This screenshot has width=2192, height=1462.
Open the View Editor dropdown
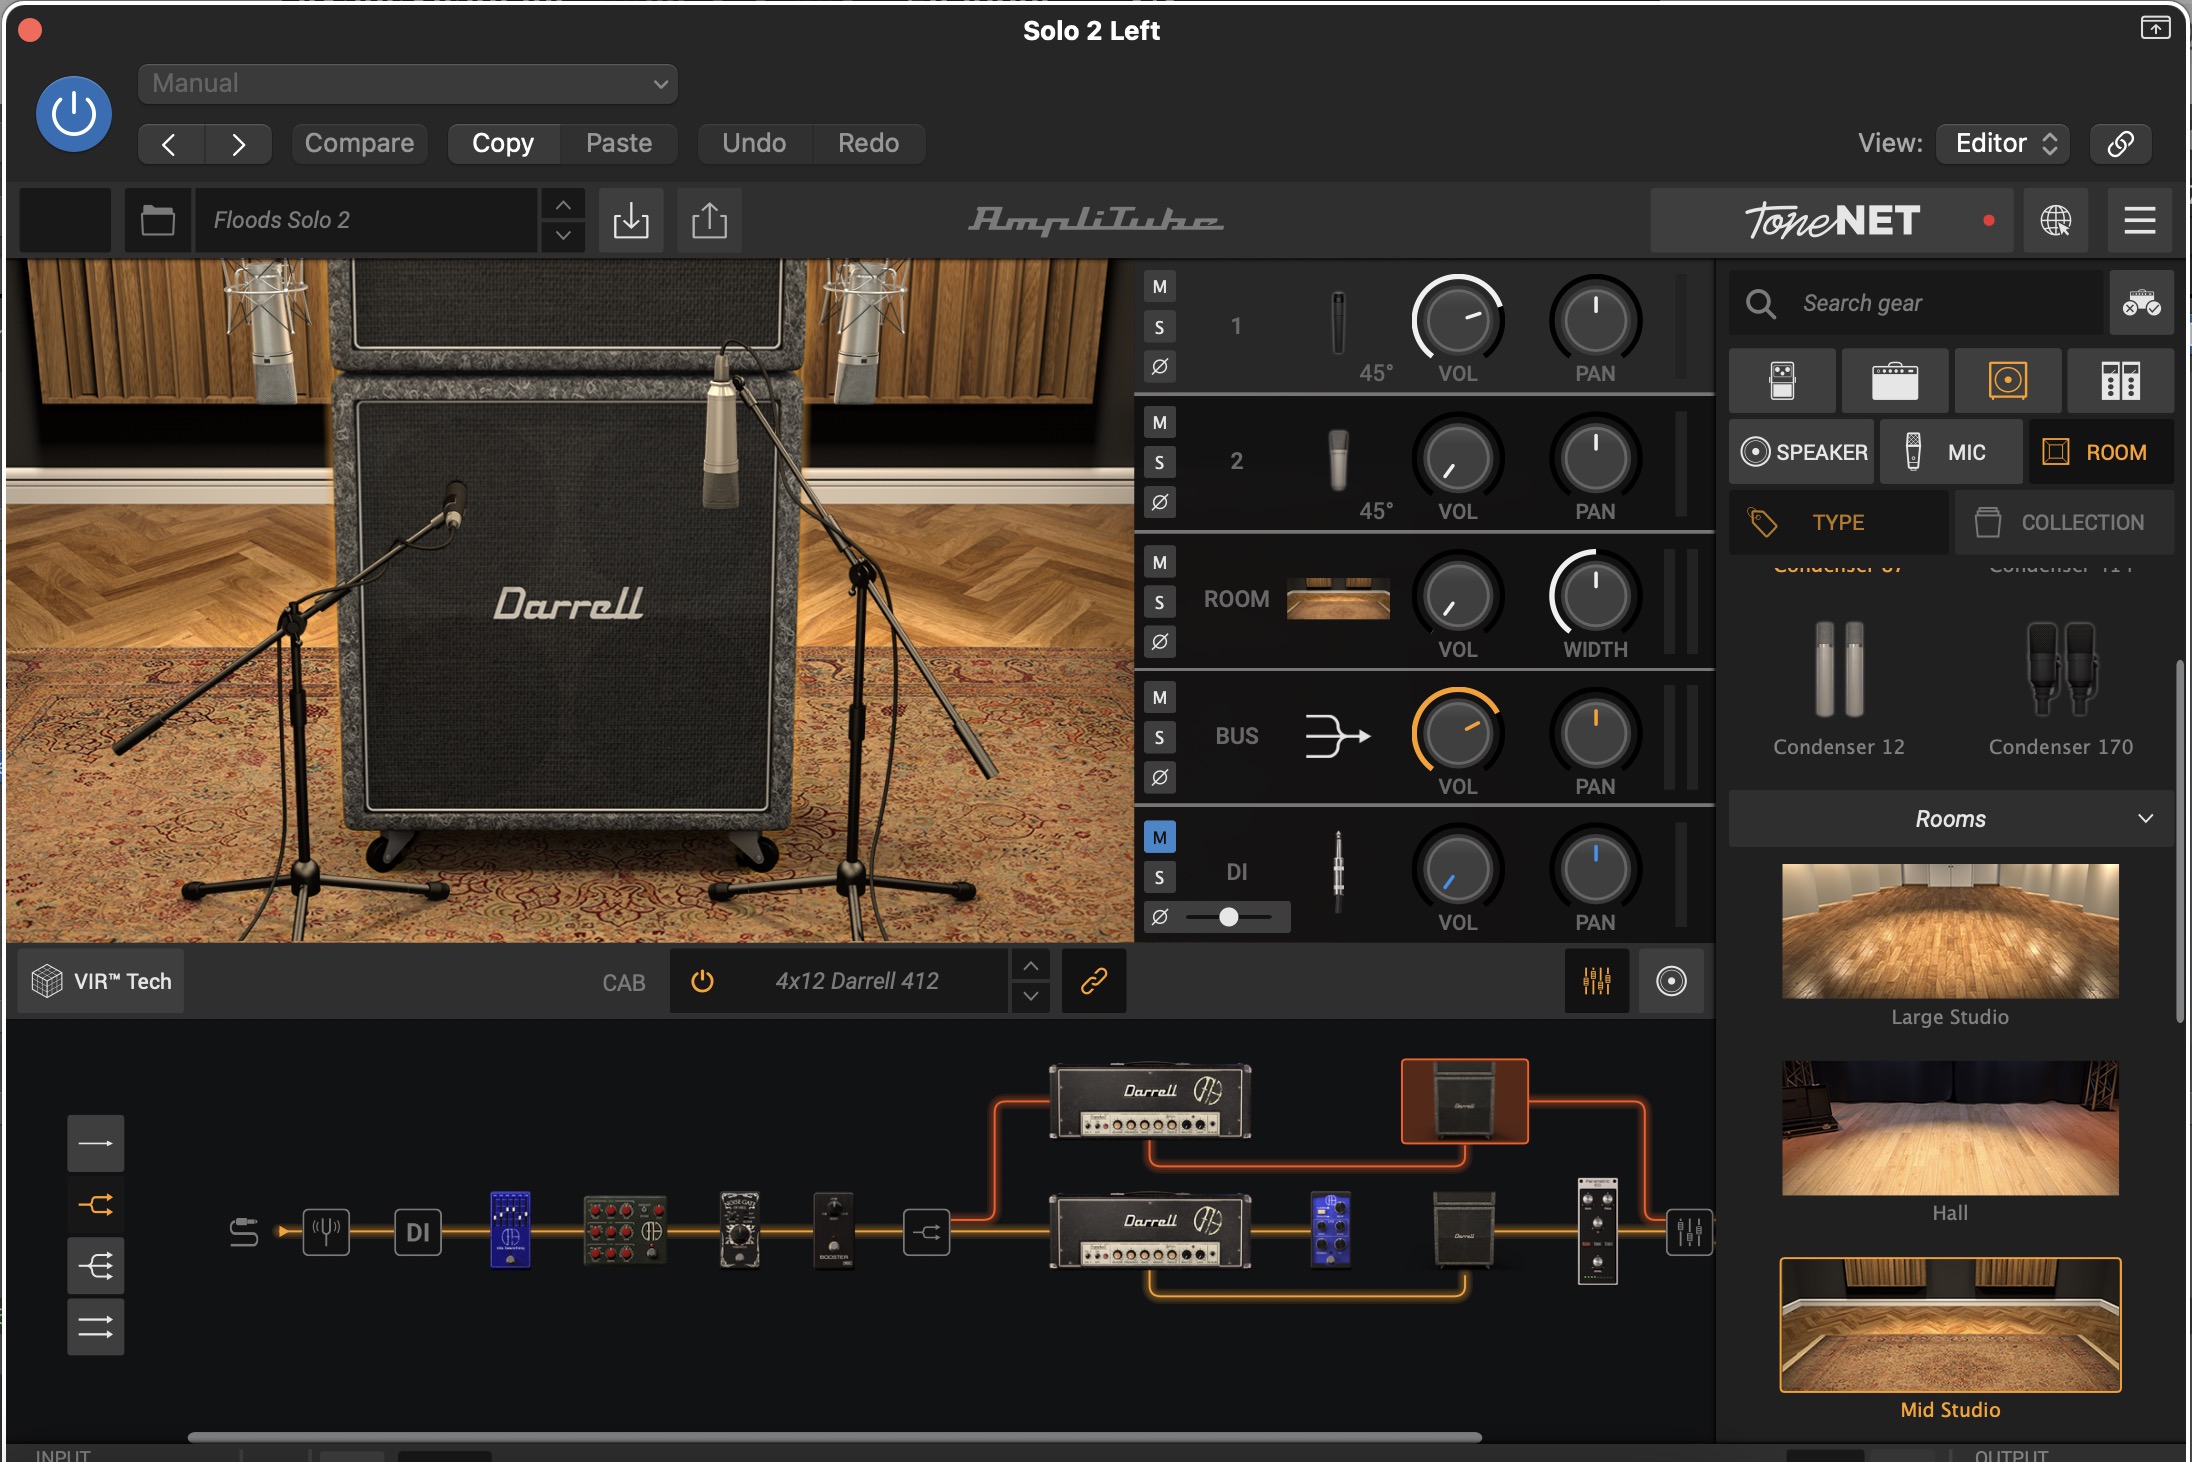click(x=2003, y=144)
